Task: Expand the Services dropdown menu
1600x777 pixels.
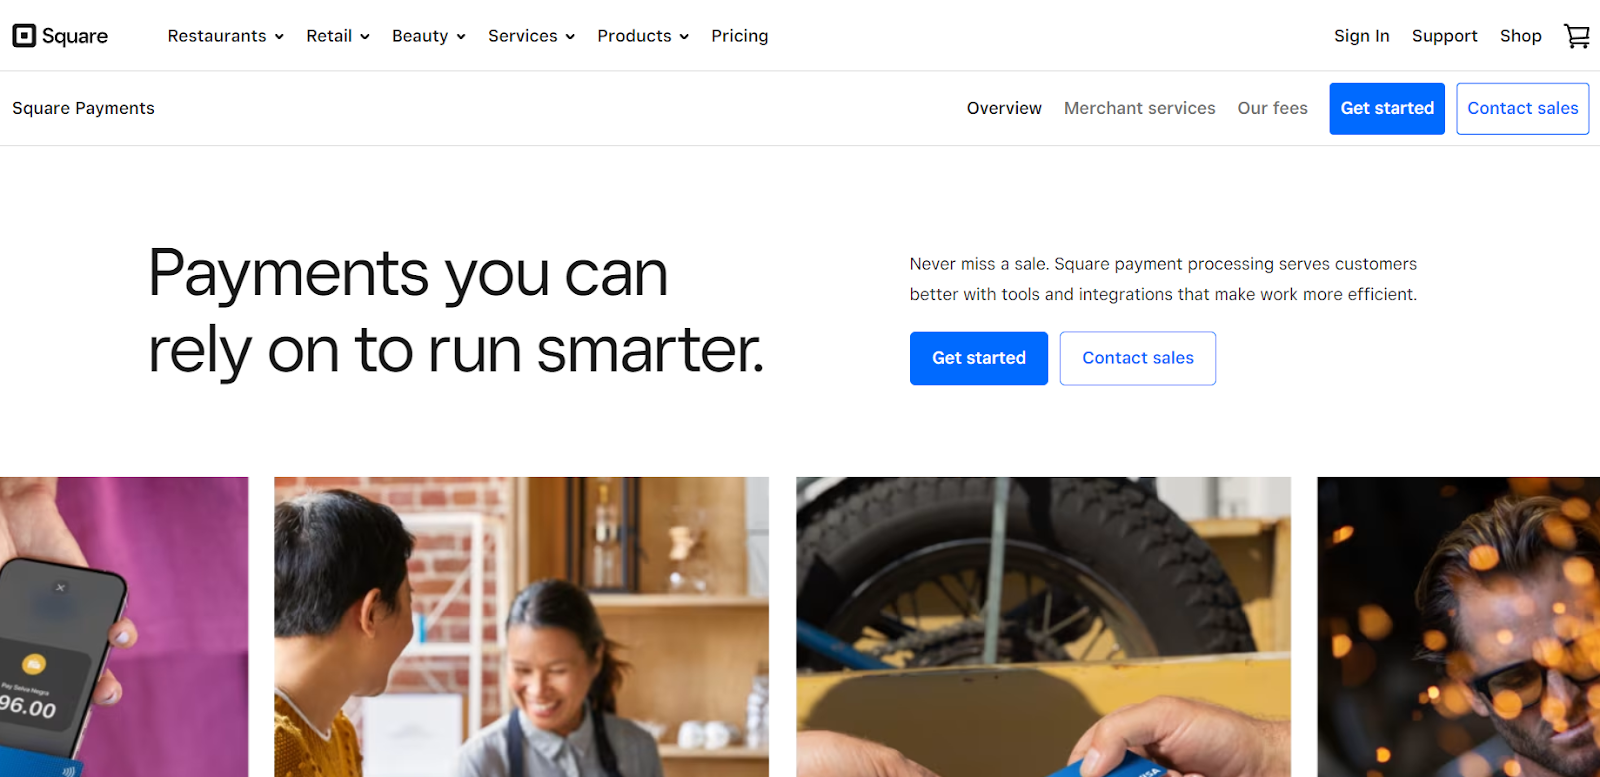Action: click(531, 36)
